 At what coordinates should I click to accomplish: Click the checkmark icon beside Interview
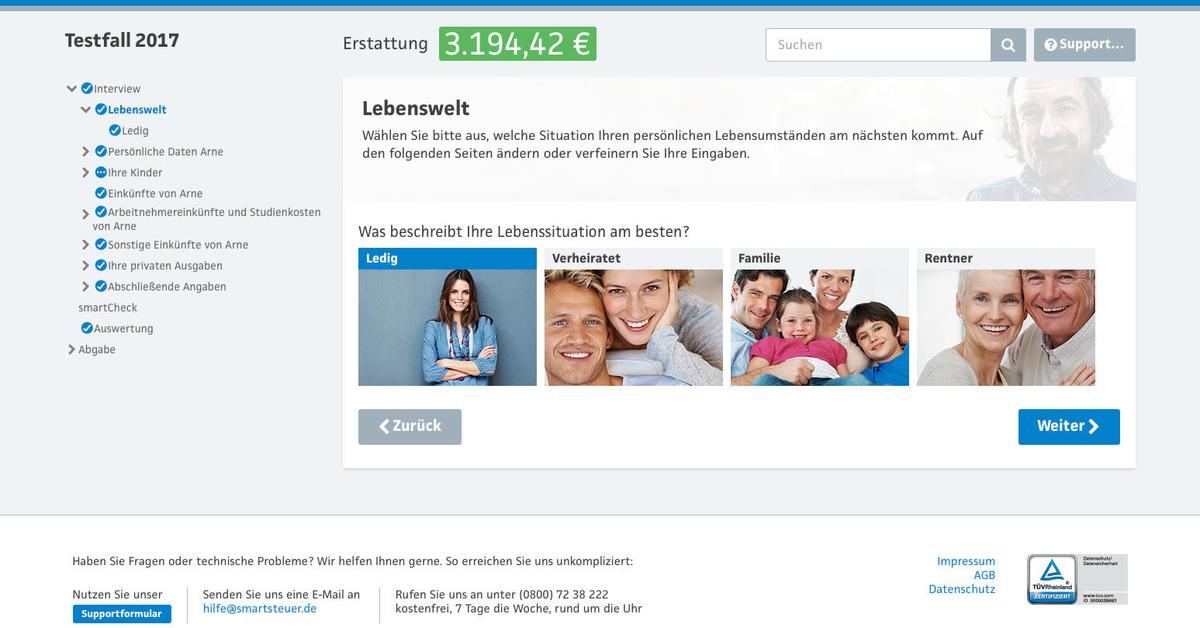click(x=87, y=89)
